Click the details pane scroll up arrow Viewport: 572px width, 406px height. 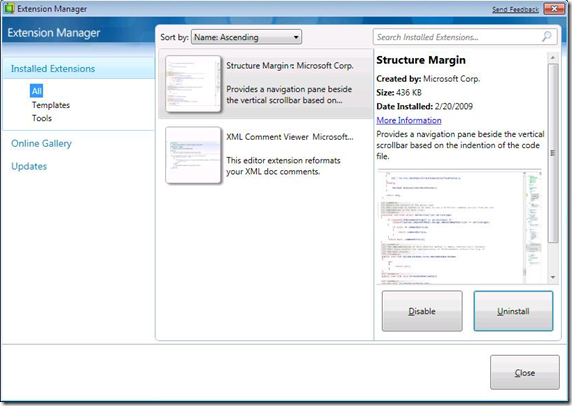(553, 57)
